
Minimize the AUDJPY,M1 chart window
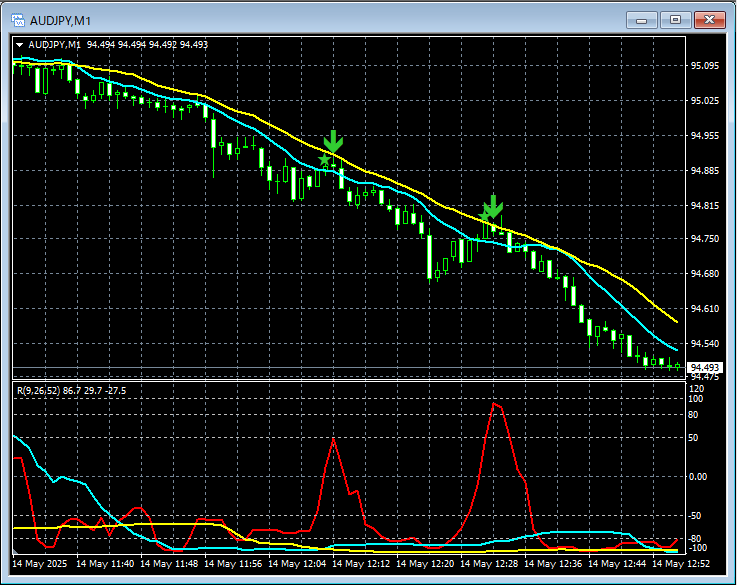[x=641, y=20]
